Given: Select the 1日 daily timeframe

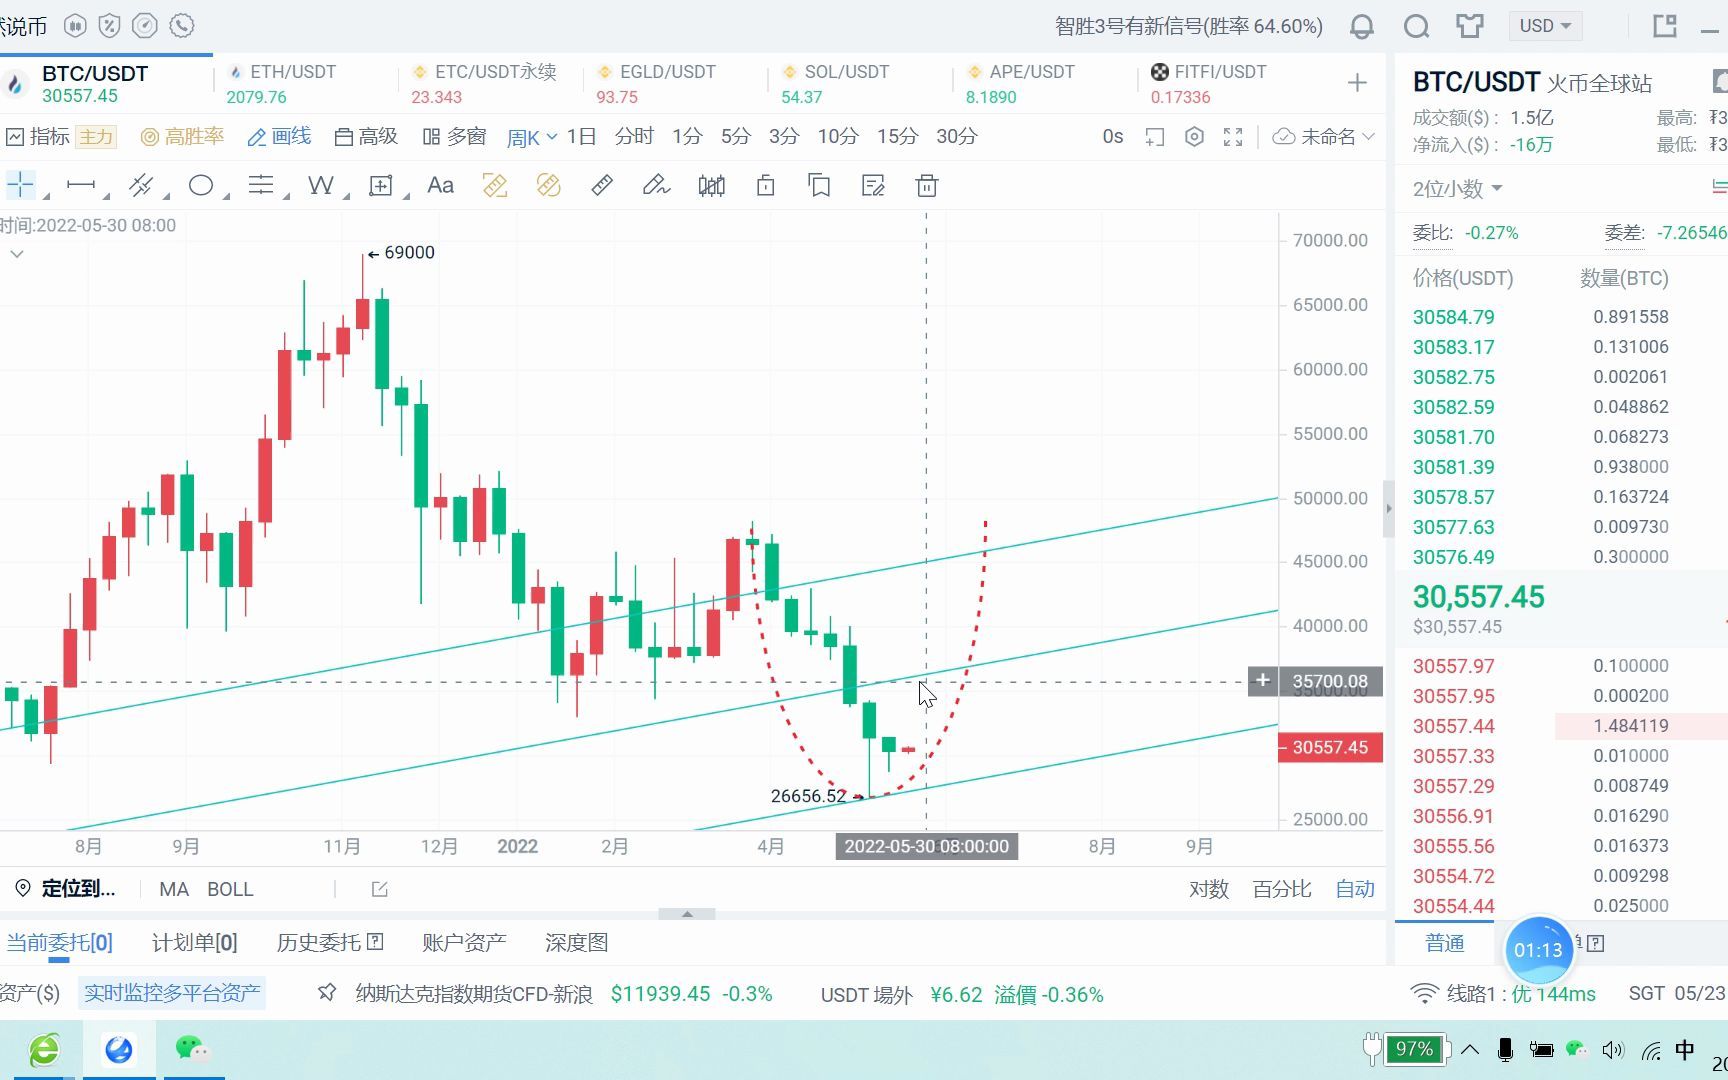Looking at the screenshot, I should [x=581, y=137].
